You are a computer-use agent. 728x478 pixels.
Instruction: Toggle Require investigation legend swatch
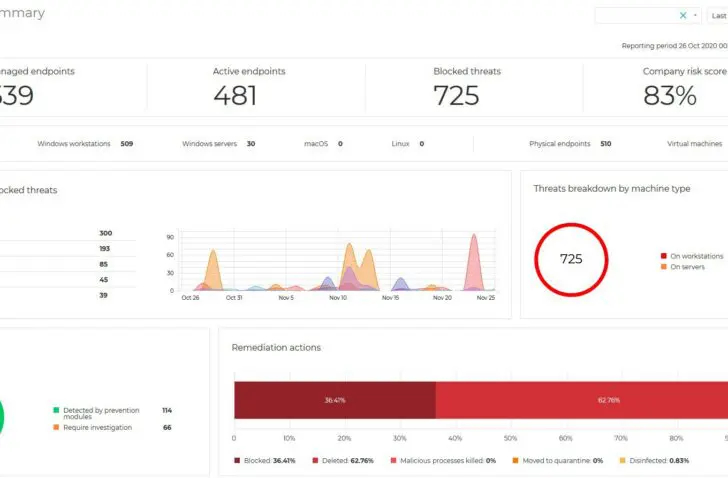click(x=56, y=427)
